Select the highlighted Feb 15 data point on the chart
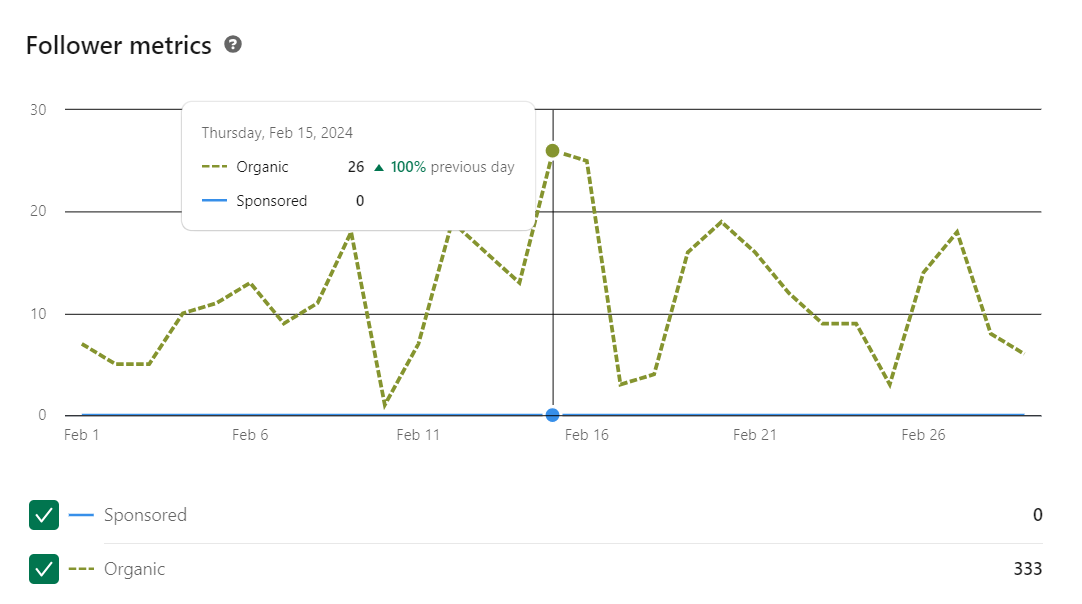1082x604 pixels. point(551,150)
